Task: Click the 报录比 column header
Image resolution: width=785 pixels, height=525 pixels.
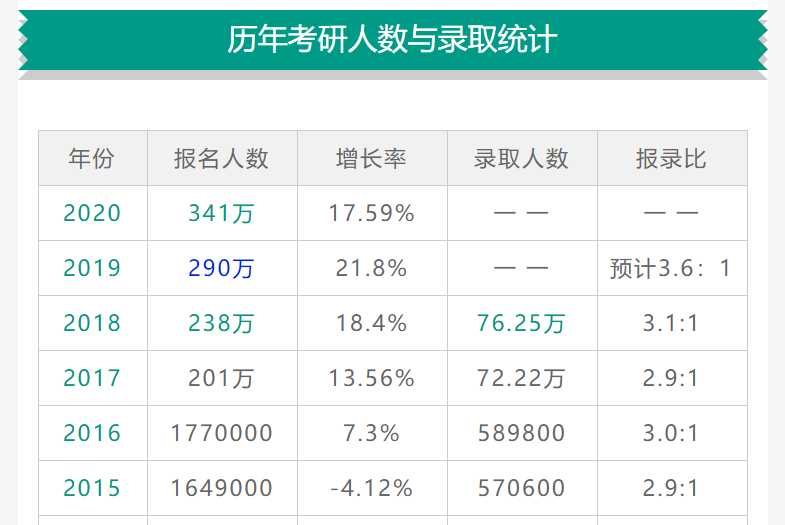Action: 671,159
